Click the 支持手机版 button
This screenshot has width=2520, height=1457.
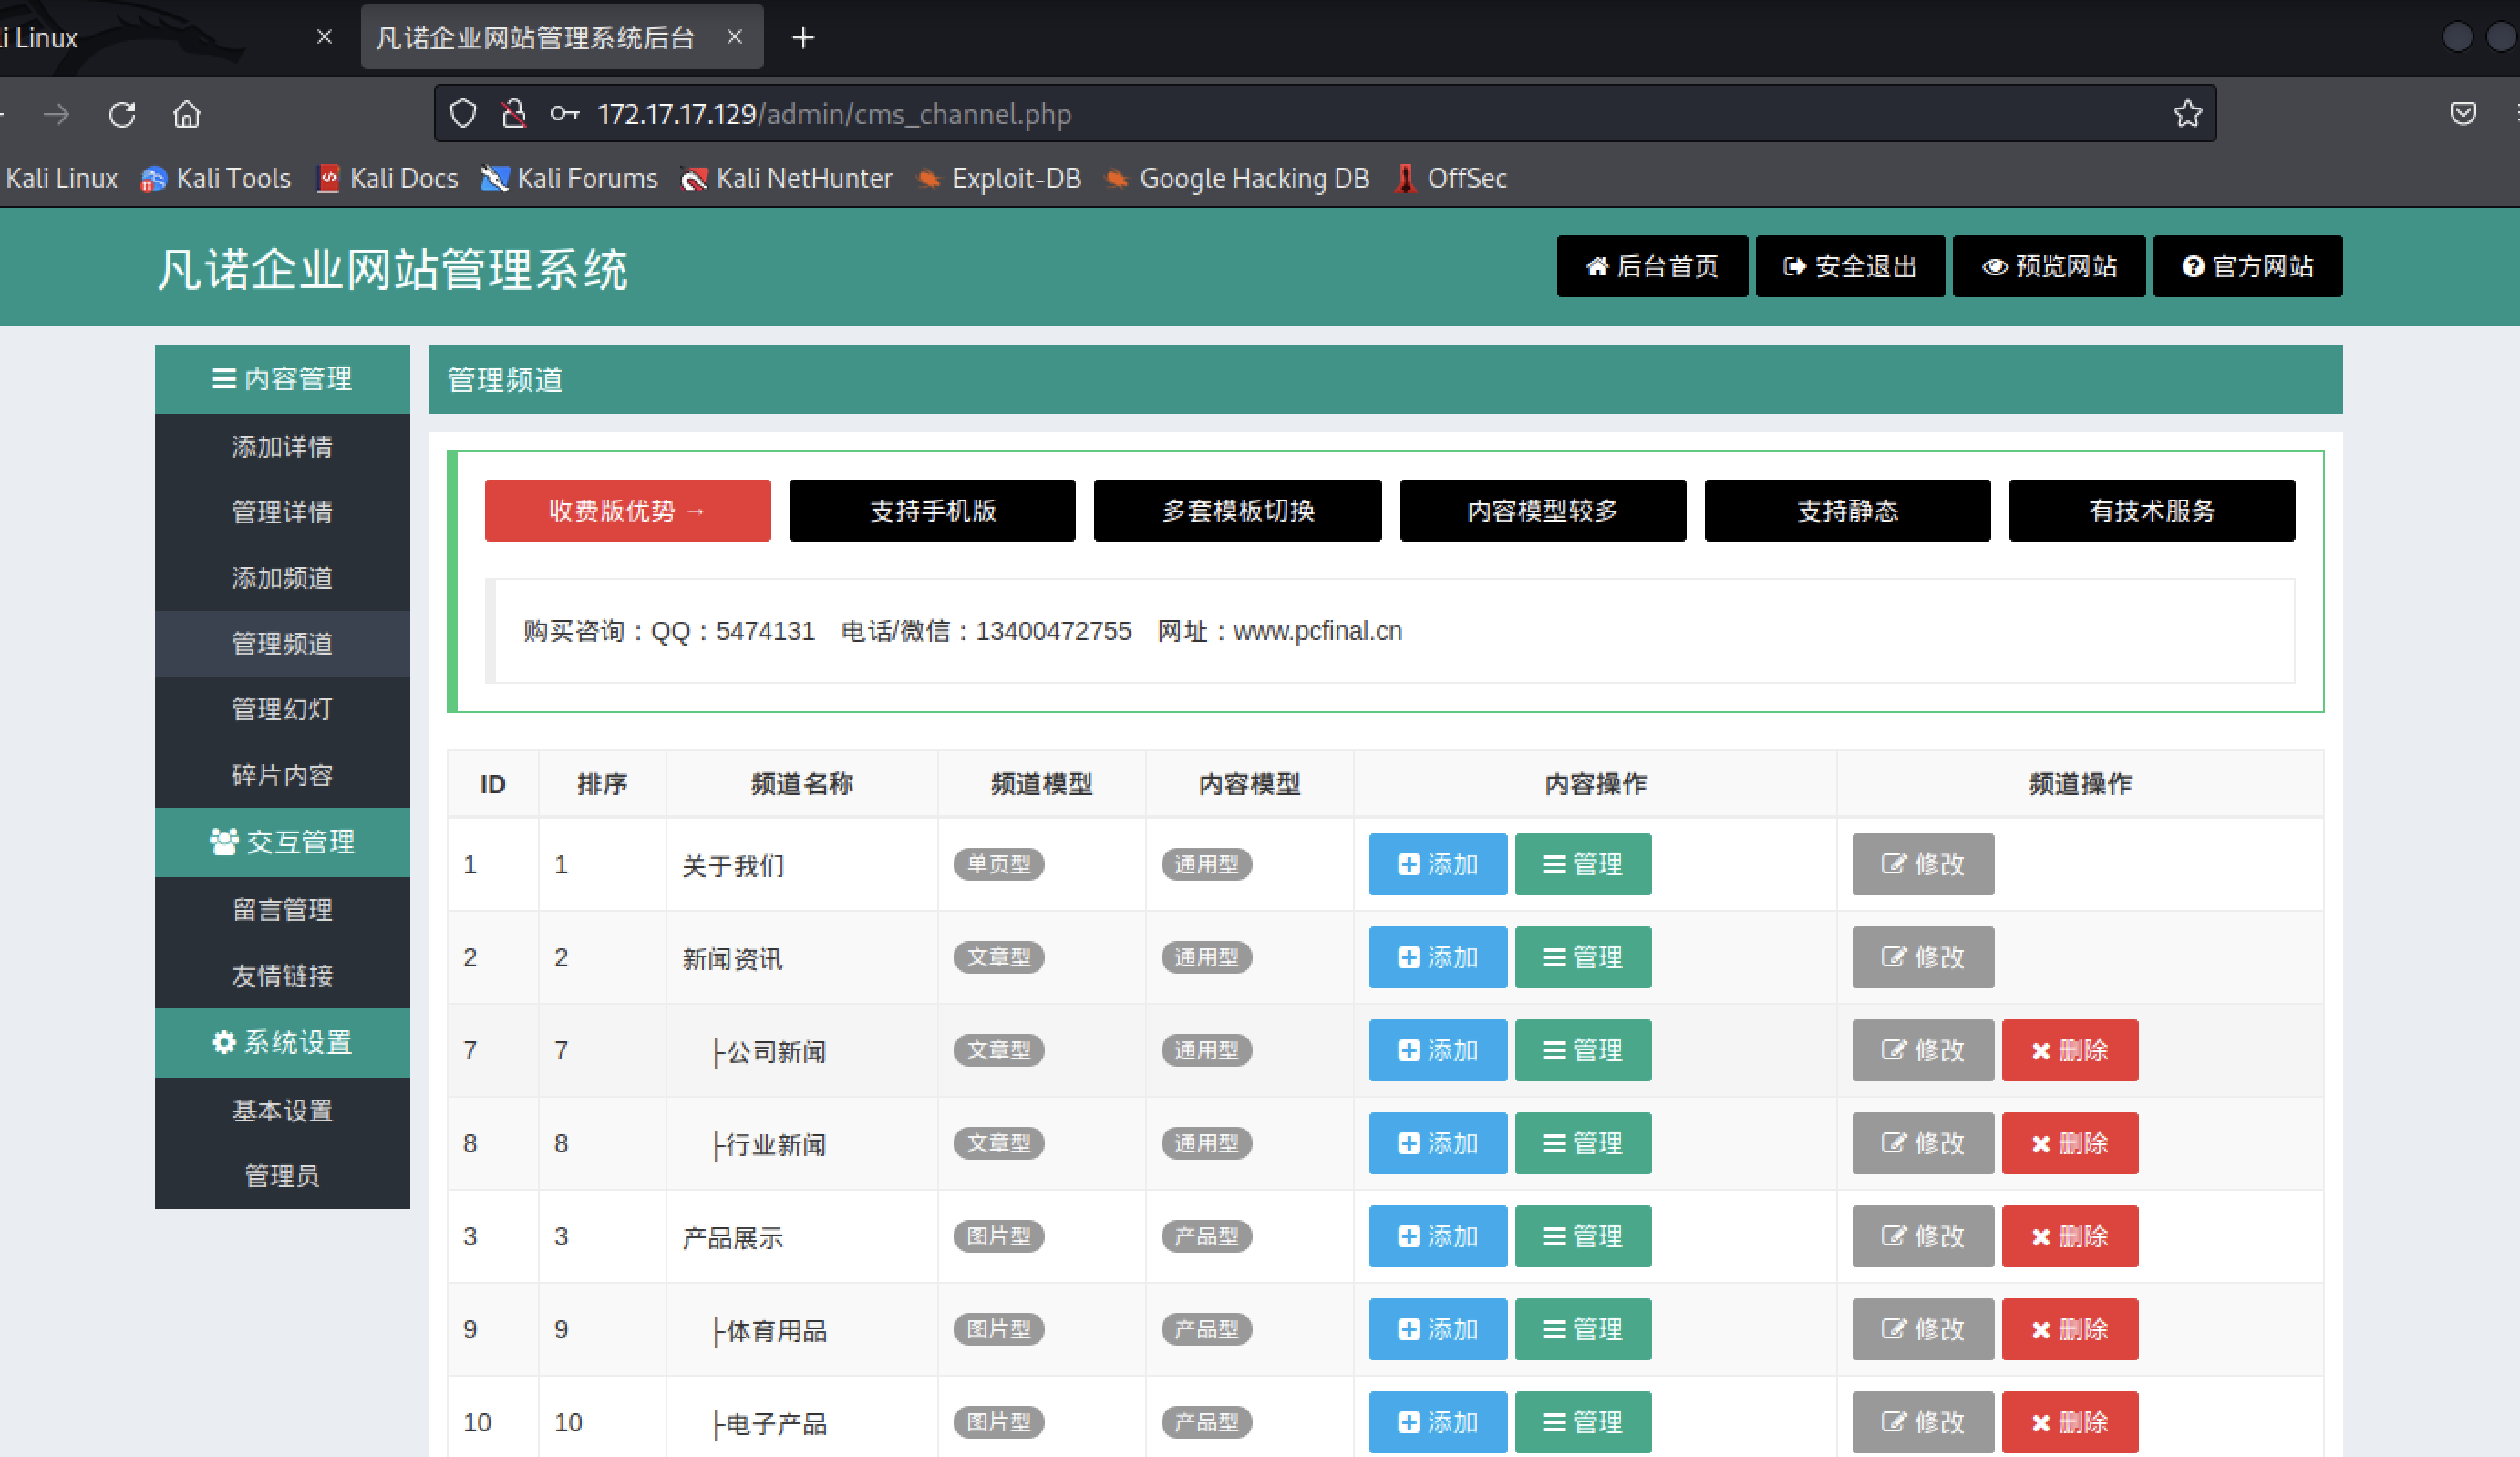(x=932, y=510)
